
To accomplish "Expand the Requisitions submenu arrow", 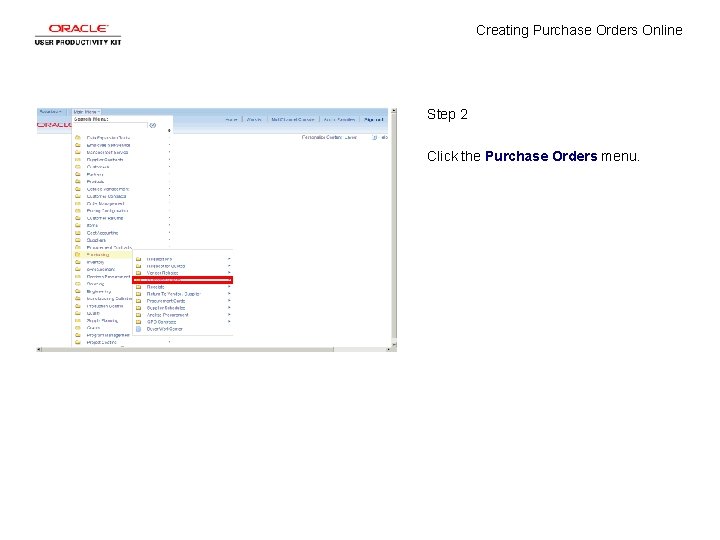I will tap(229, 259).
